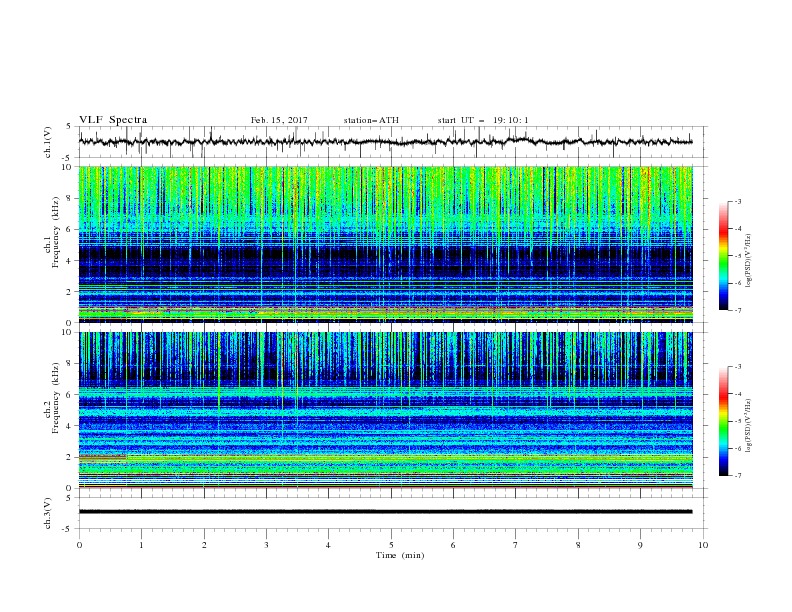Click time axis tick label "10" at bottom right
This screenshot has width=792, height=612.
pyautogui.click(x=703, y=545)
